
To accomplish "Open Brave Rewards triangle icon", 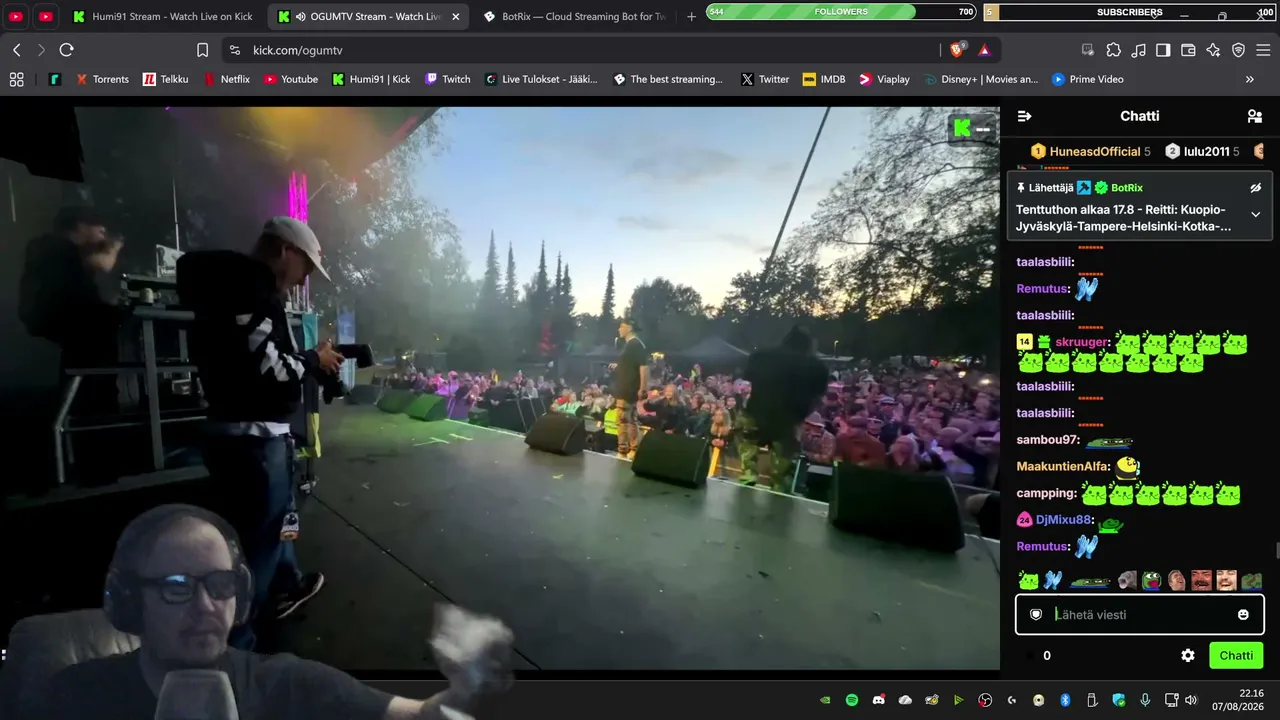I will click(x=984, y=50).
